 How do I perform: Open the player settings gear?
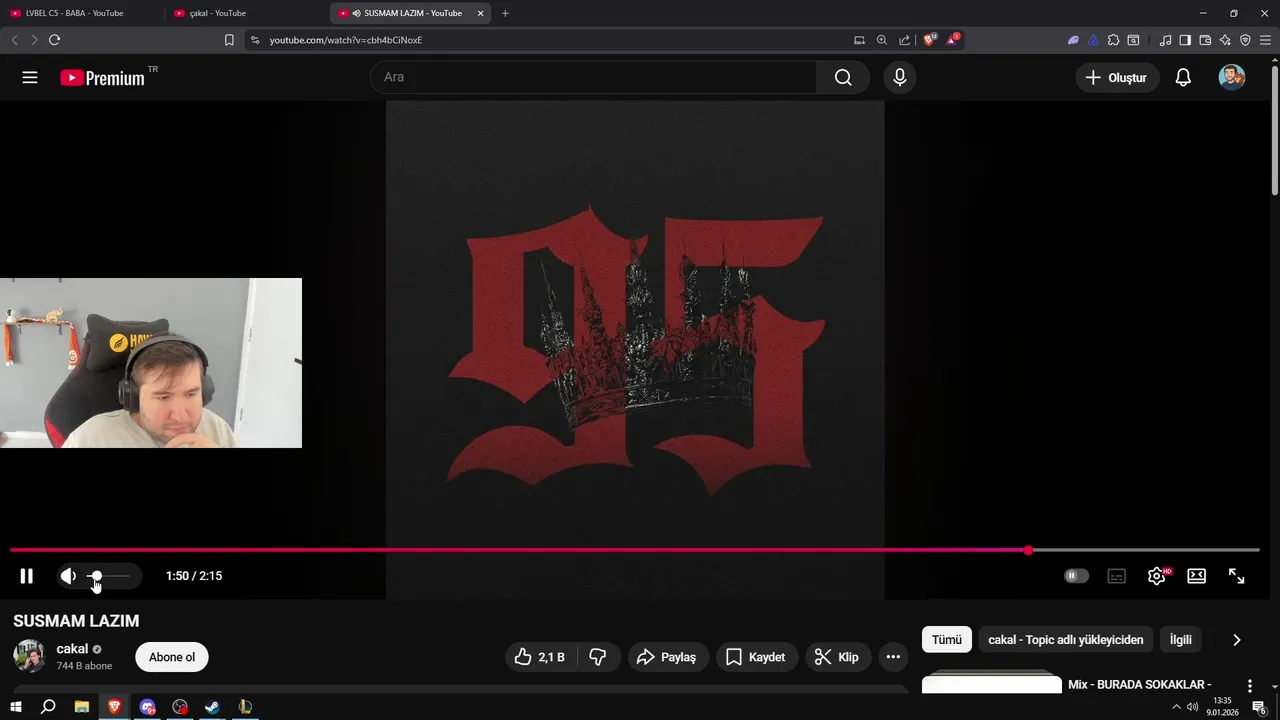(1157, 576)
